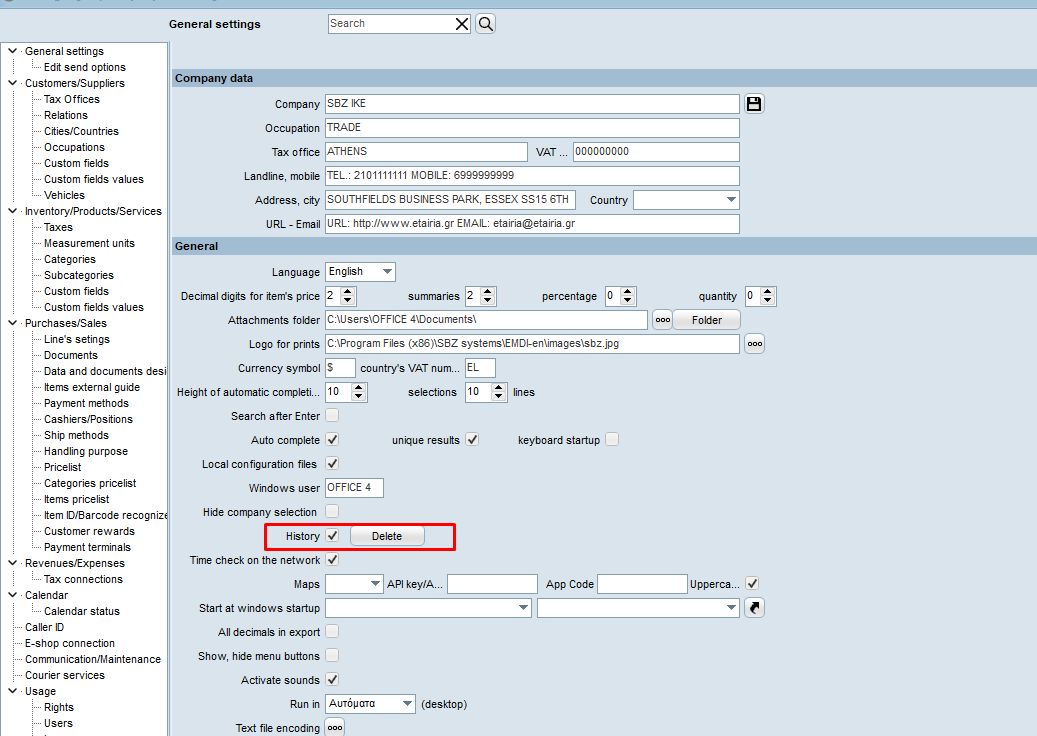Collapse the General settings tree node
The image size is (1037, 736).
12,51
